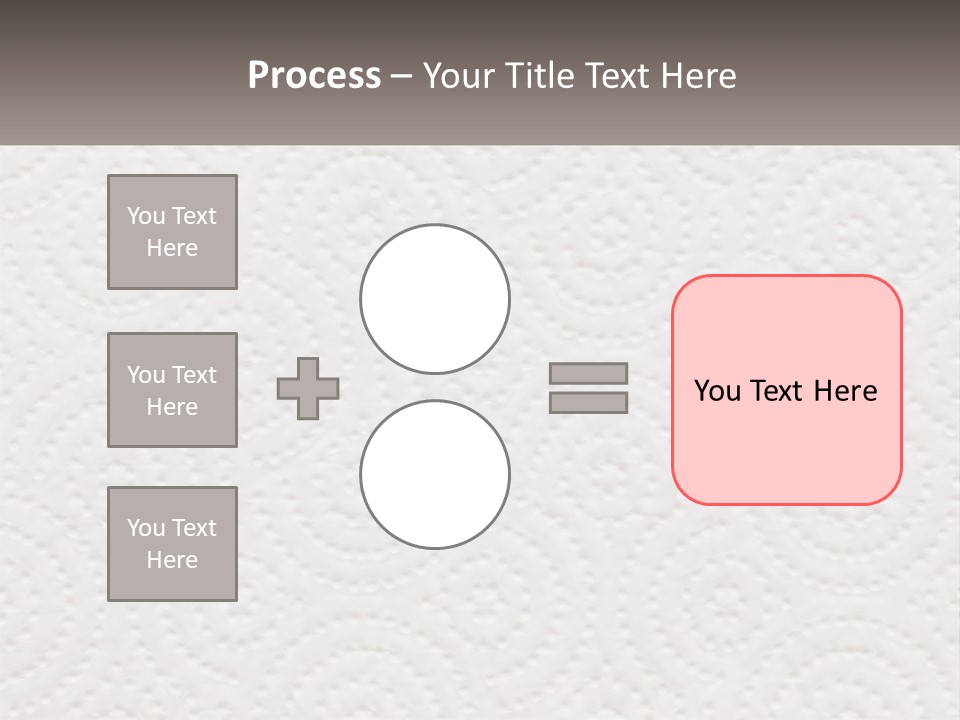The width and height of the screenshot is (960, 720).
Task: Click the 'You Text Here' label in the pink box
Action: [x=786, y=390]
